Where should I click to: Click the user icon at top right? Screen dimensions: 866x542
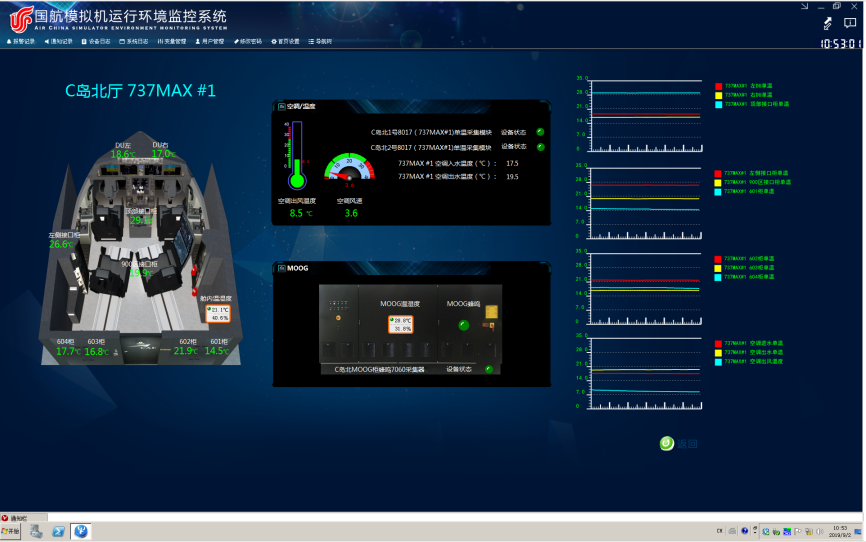(851, 23)
